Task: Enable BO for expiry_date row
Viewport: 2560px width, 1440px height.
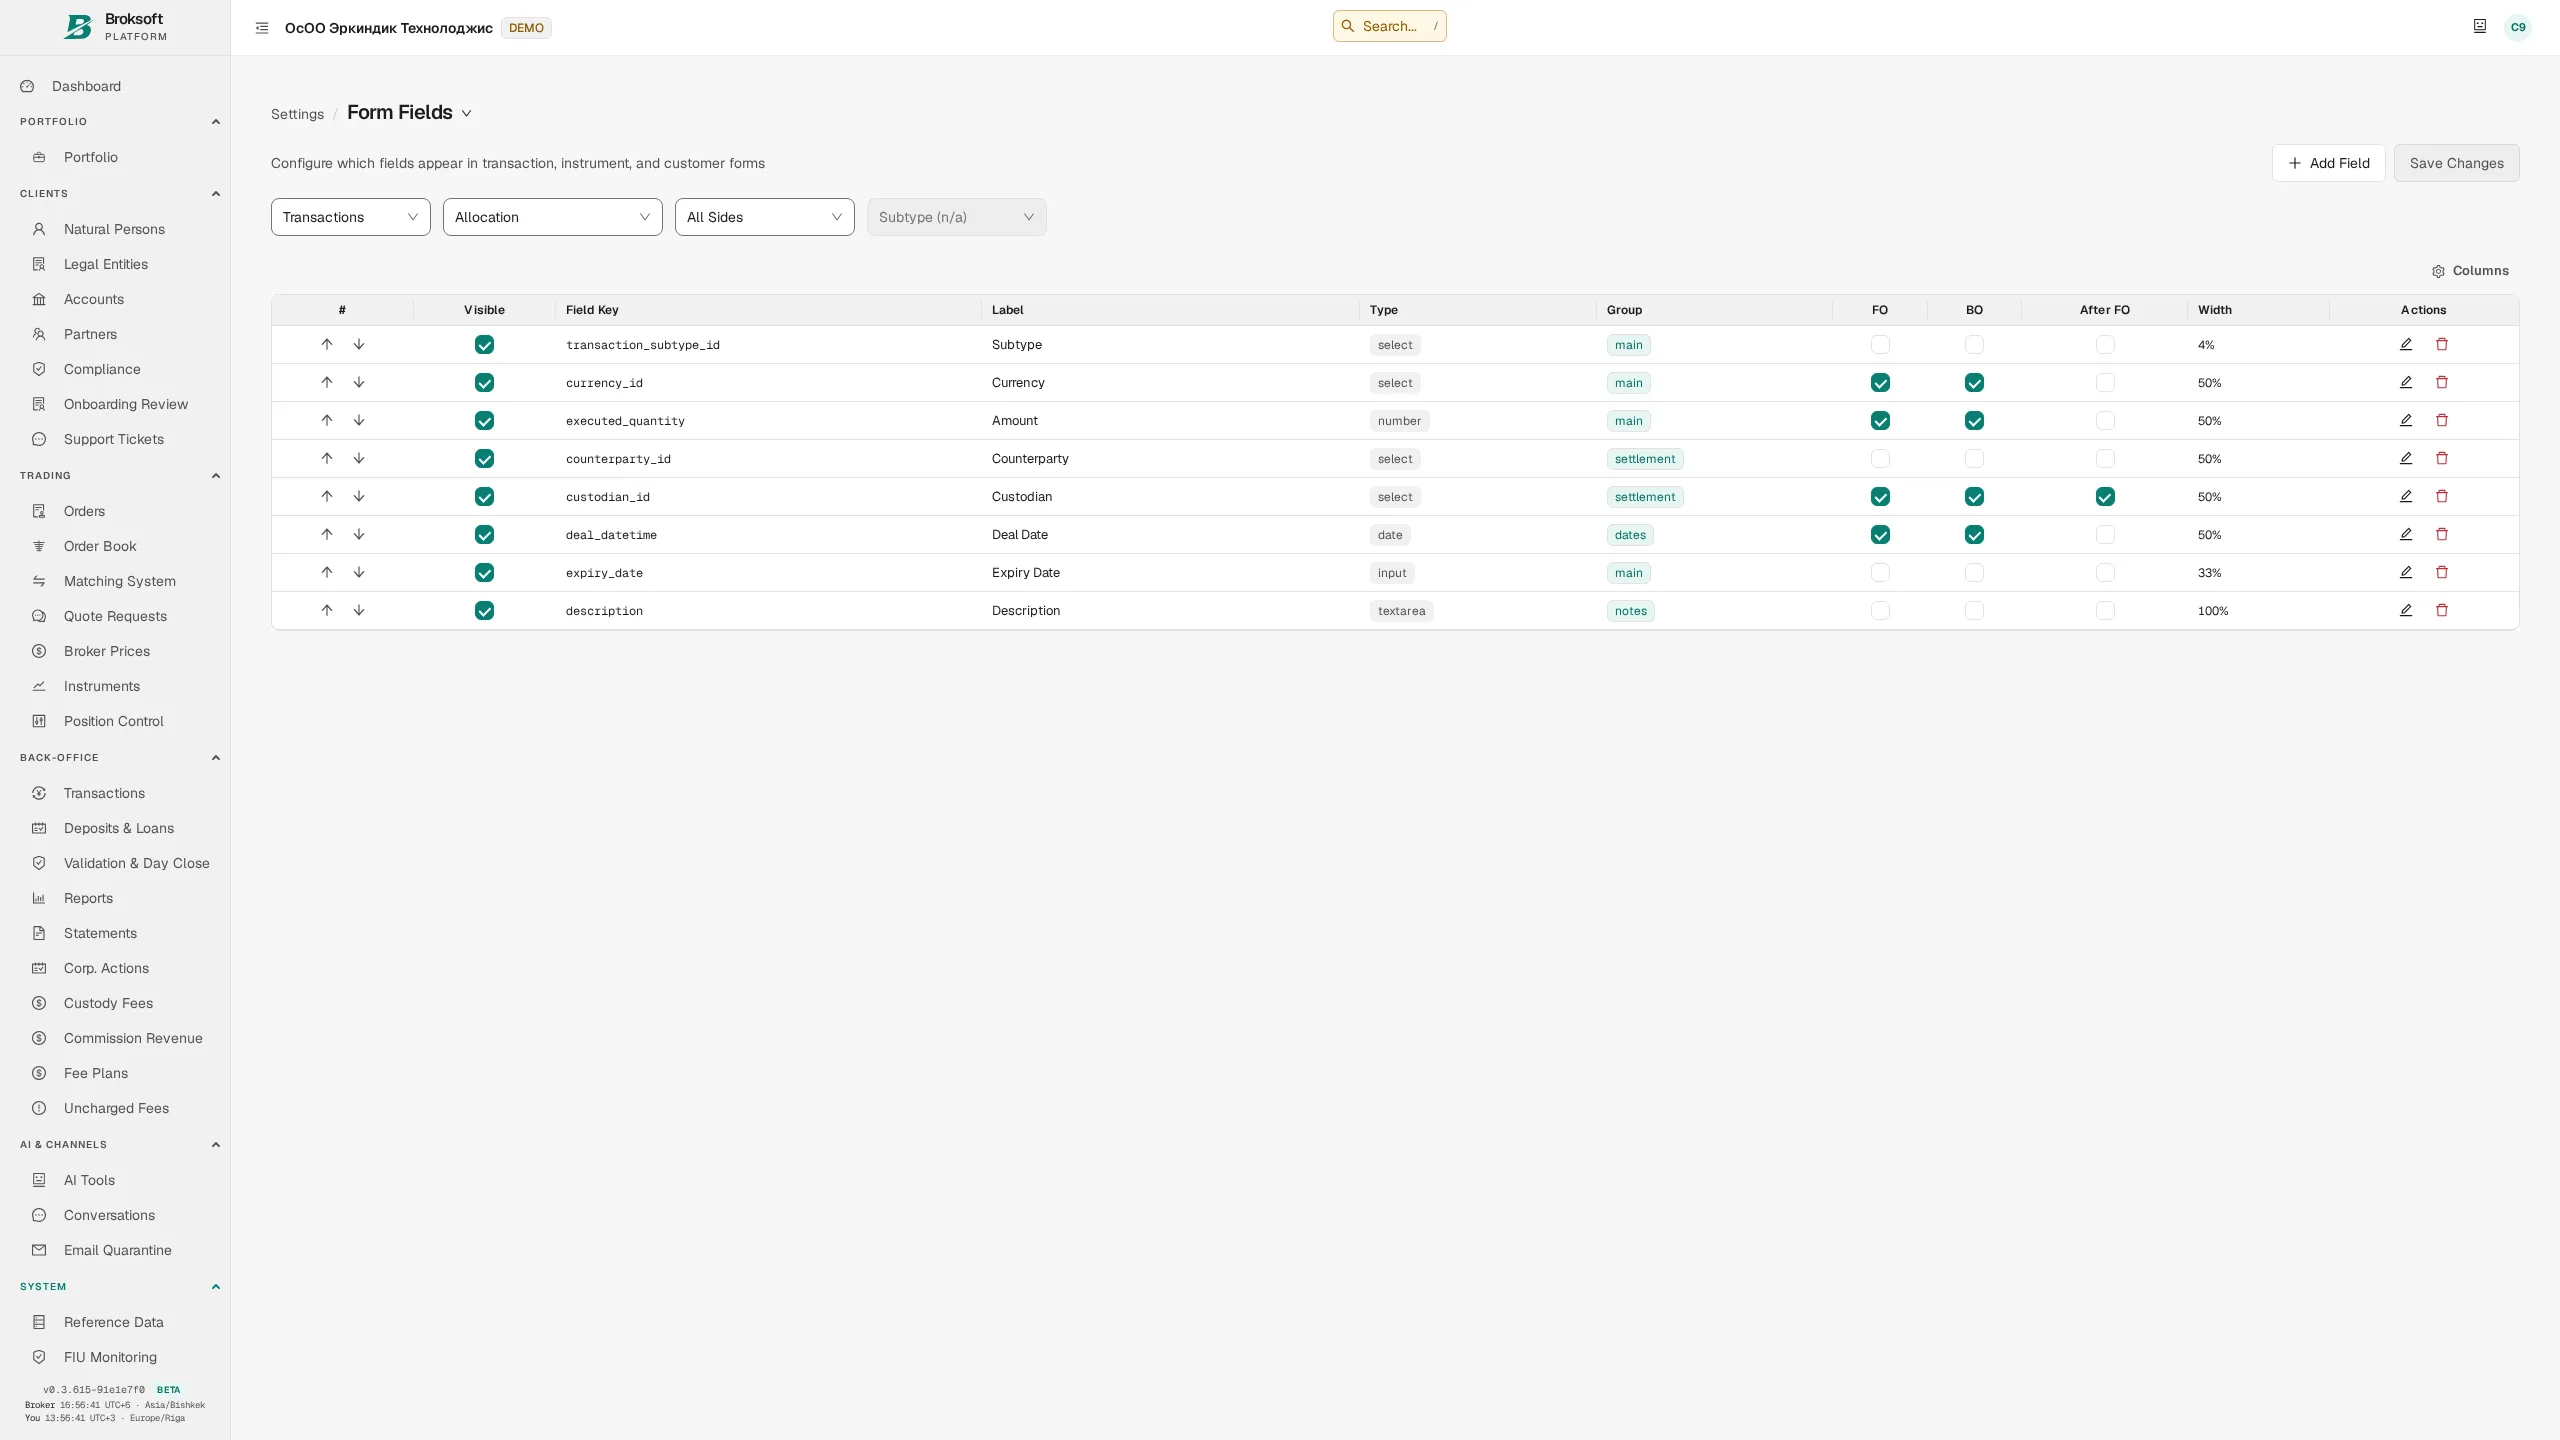Action: point(1974,573)
